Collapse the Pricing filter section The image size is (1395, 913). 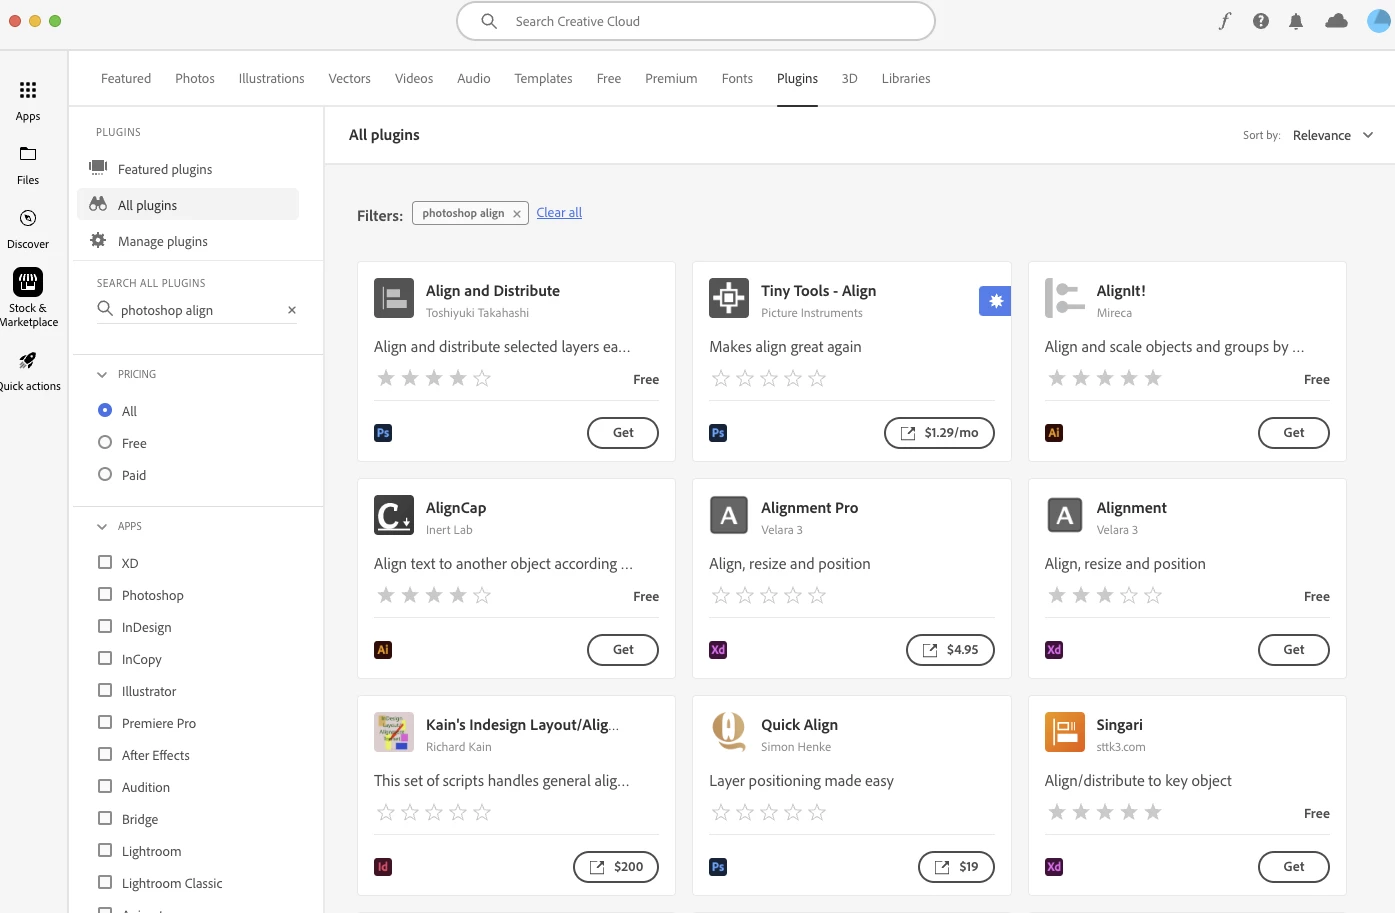click(x=102, y=374)
